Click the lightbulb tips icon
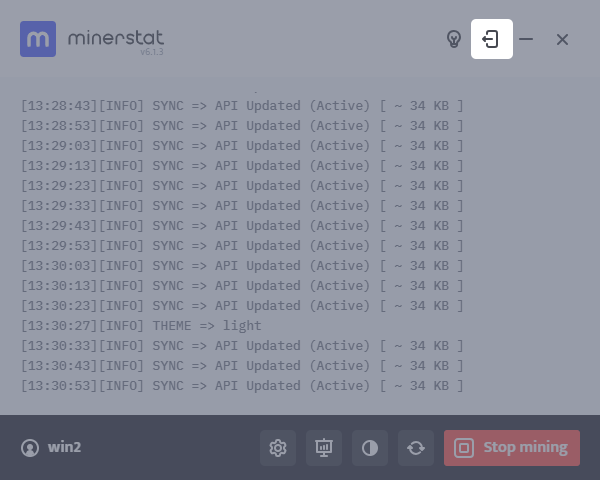 [x=454, y=39]
